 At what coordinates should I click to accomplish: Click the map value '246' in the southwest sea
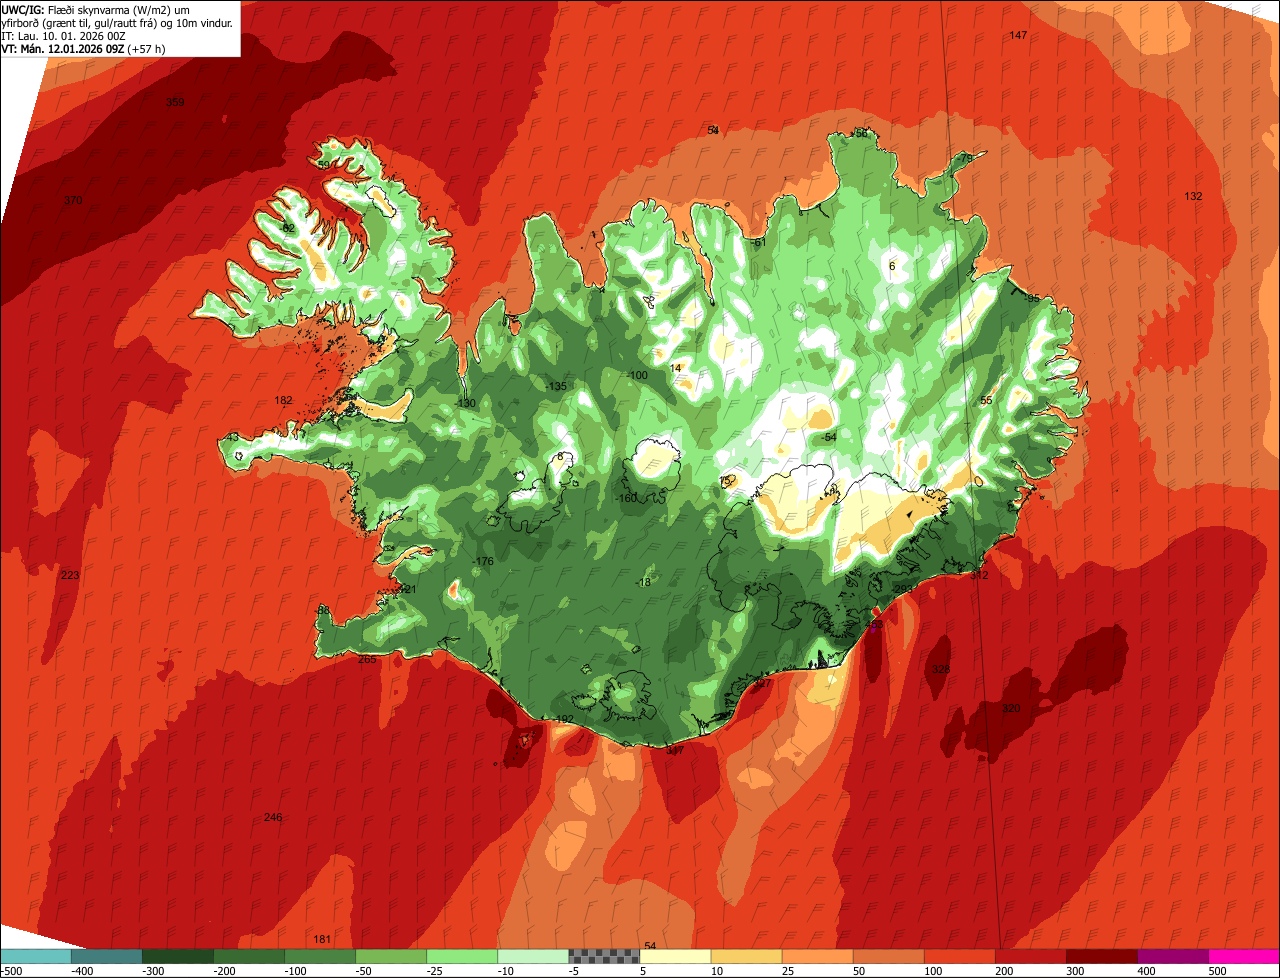click(273, 817)
